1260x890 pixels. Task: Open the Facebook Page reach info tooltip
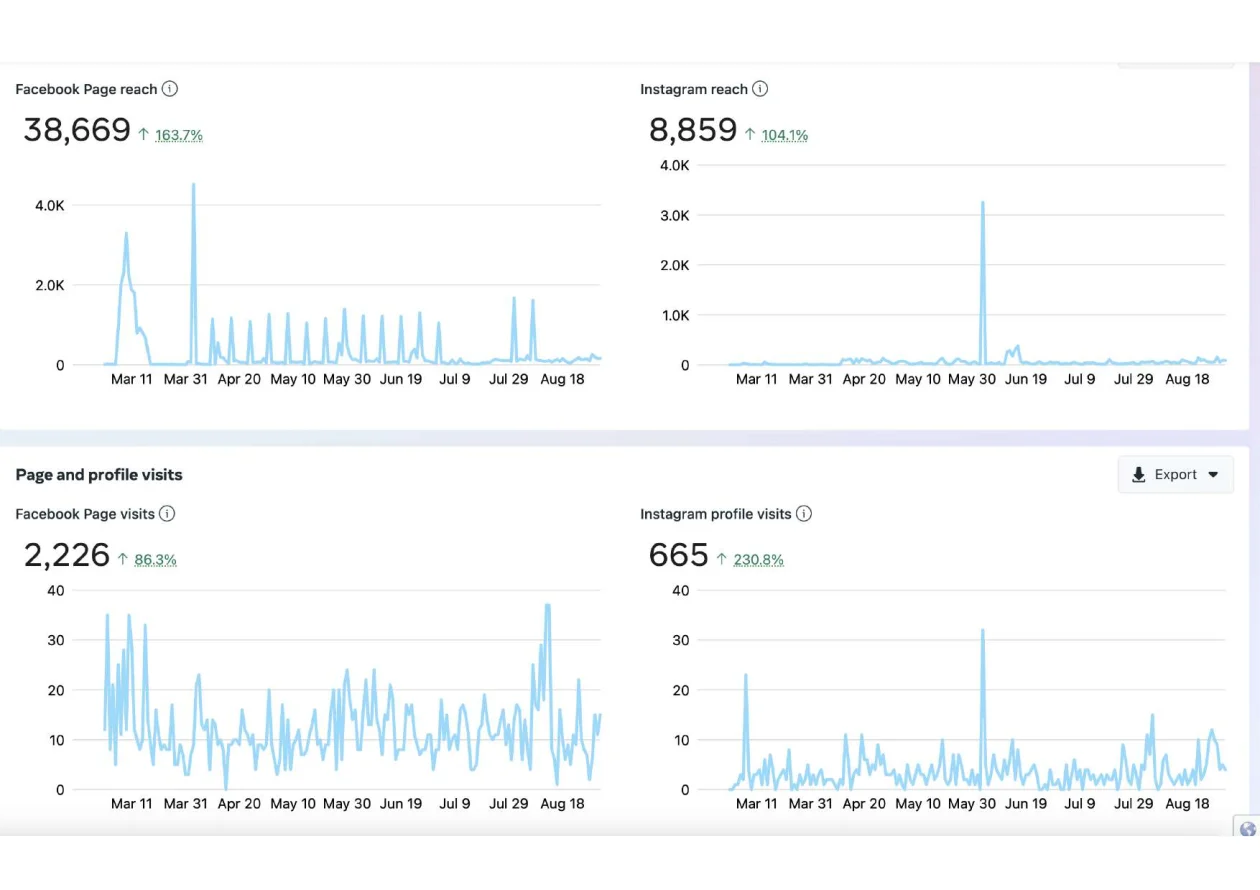[x=170, y=89]
